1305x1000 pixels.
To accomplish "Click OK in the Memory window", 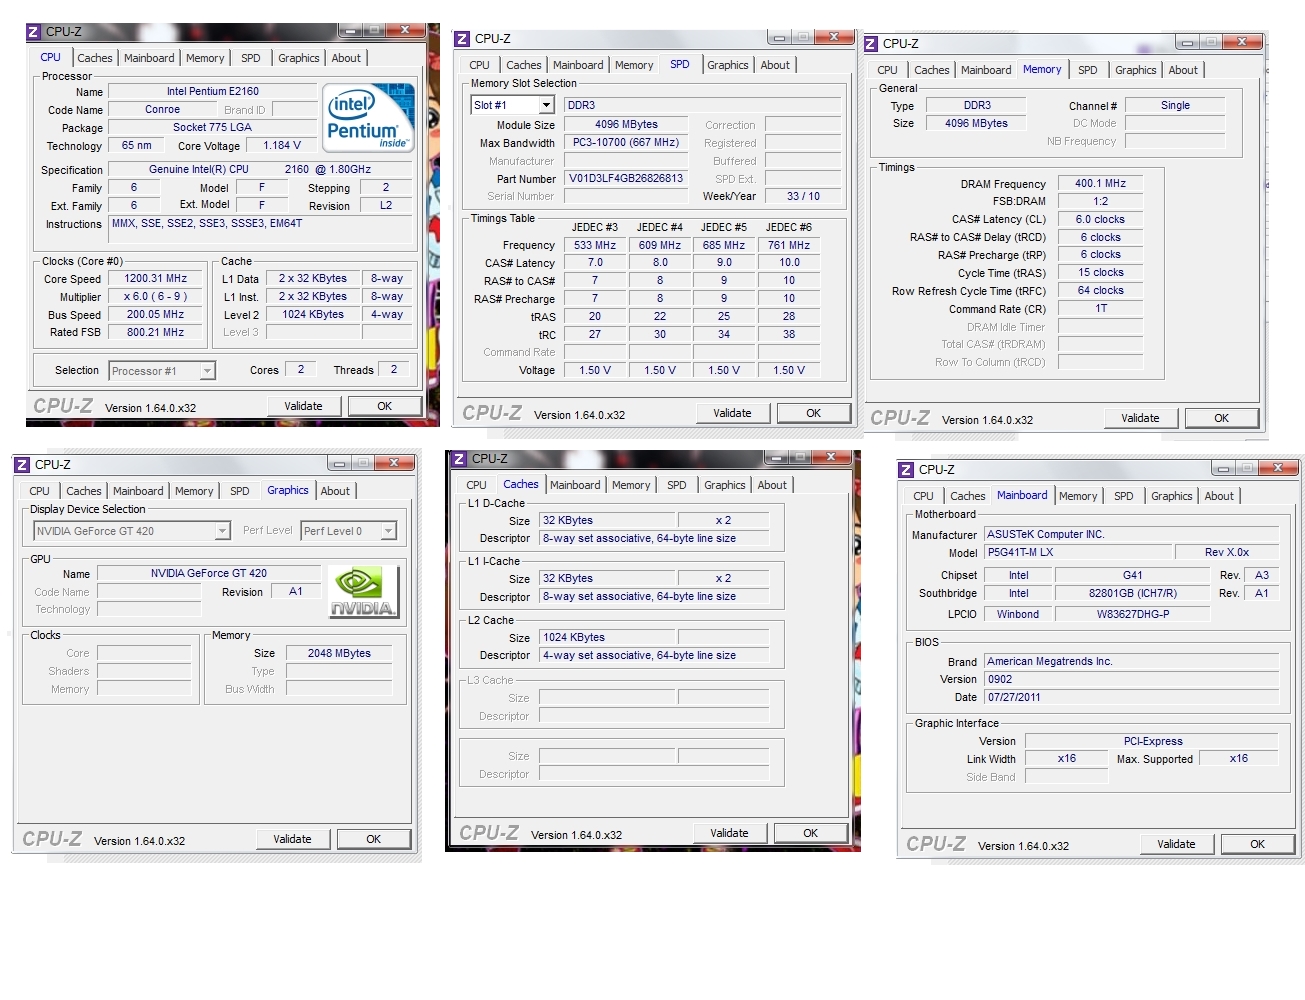I will 1222,418.
